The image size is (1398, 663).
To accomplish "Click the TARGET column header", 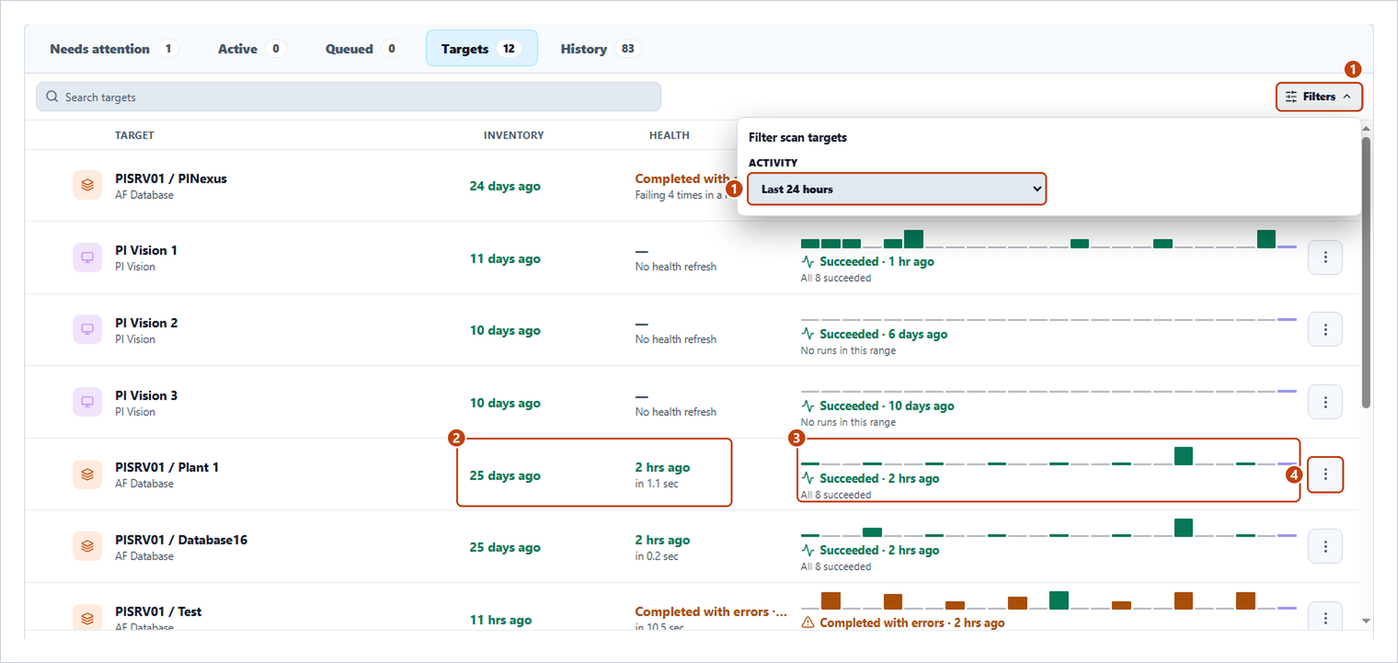I will coord(134,135).
